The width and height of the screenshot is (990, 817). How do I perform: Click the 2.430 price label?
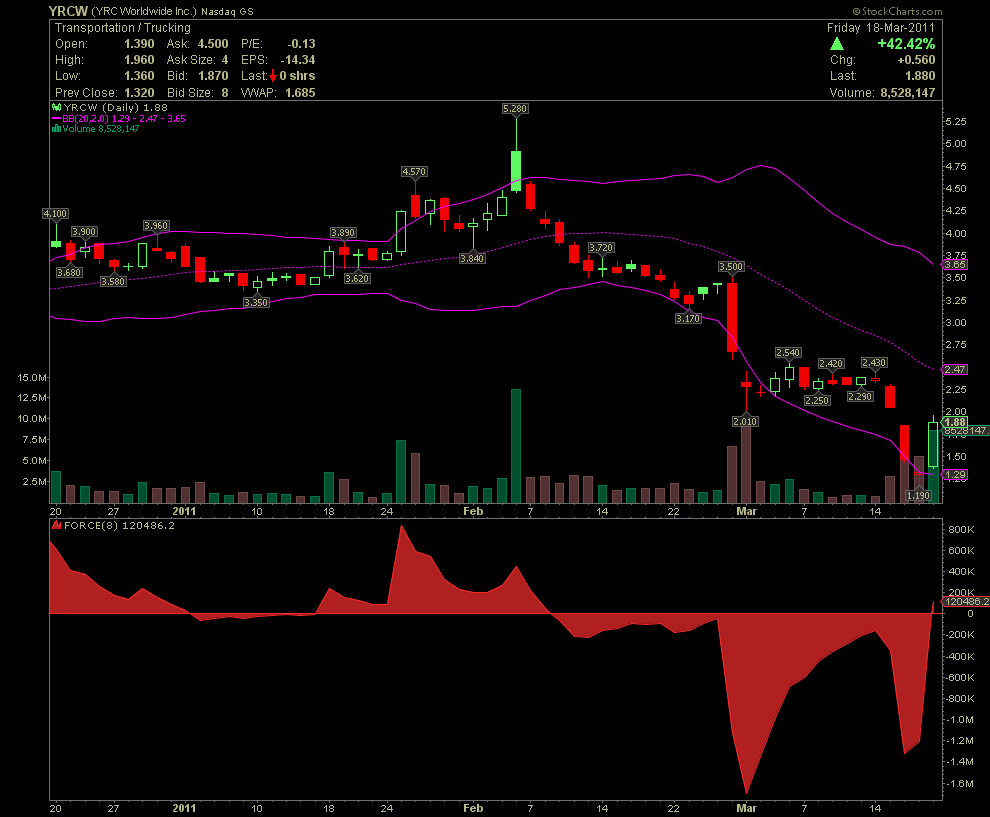point(874,363)
